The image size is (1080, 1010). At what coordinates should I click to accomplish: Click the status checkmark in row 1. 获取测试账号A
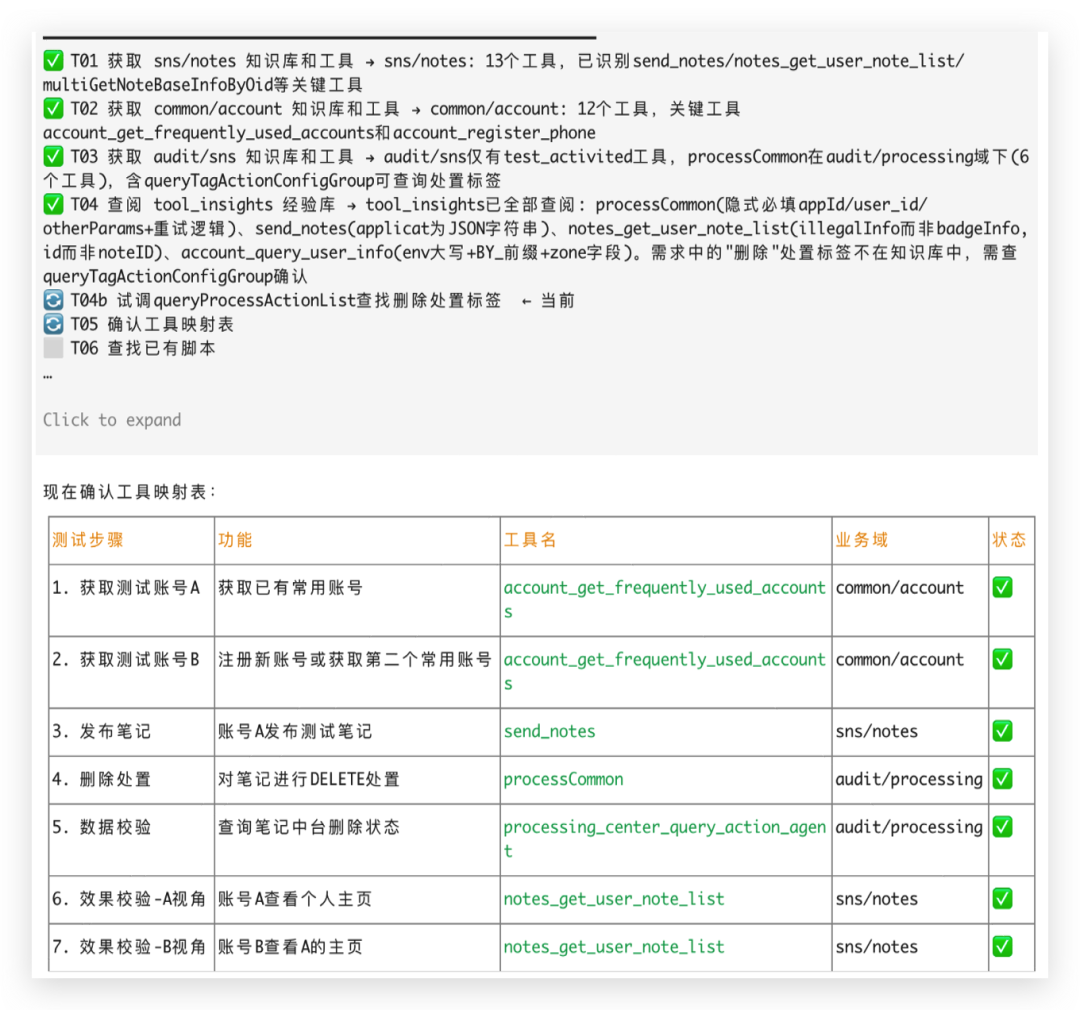tap(1002, 588)
